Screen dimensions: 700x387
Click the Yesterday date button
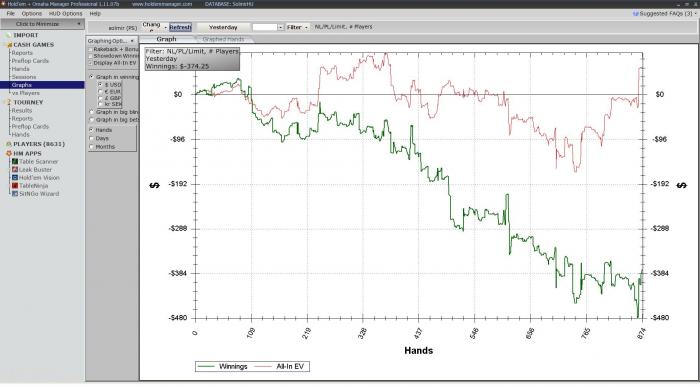pos(223,27)
